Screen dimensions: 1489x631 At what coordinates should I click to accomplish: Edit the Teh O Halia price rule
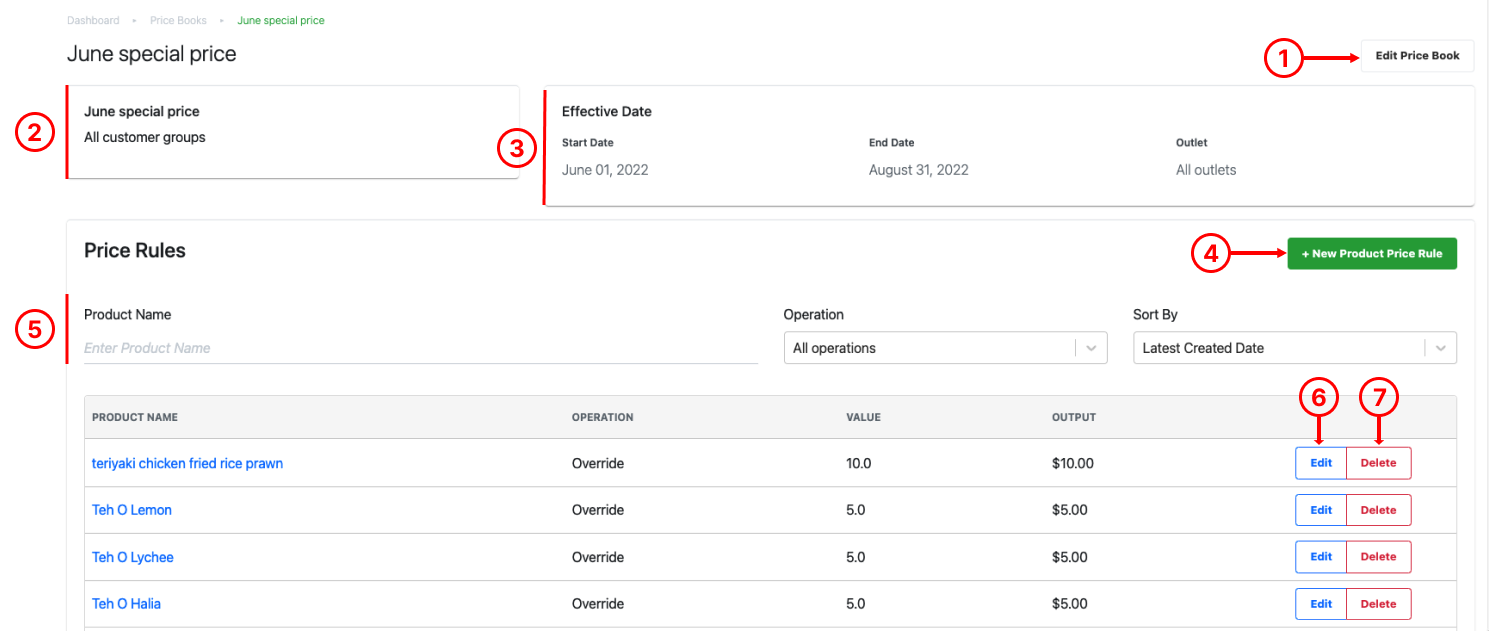click(1321, 604)
